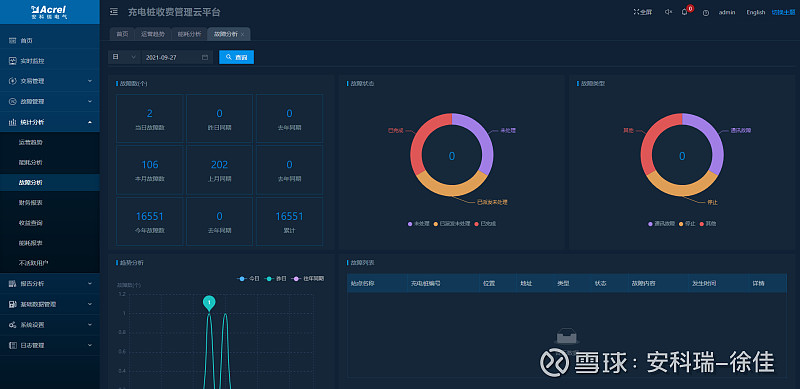Click the 交易管理 icon in sidebar
The image size is (800, 389).
pos(13,81)
